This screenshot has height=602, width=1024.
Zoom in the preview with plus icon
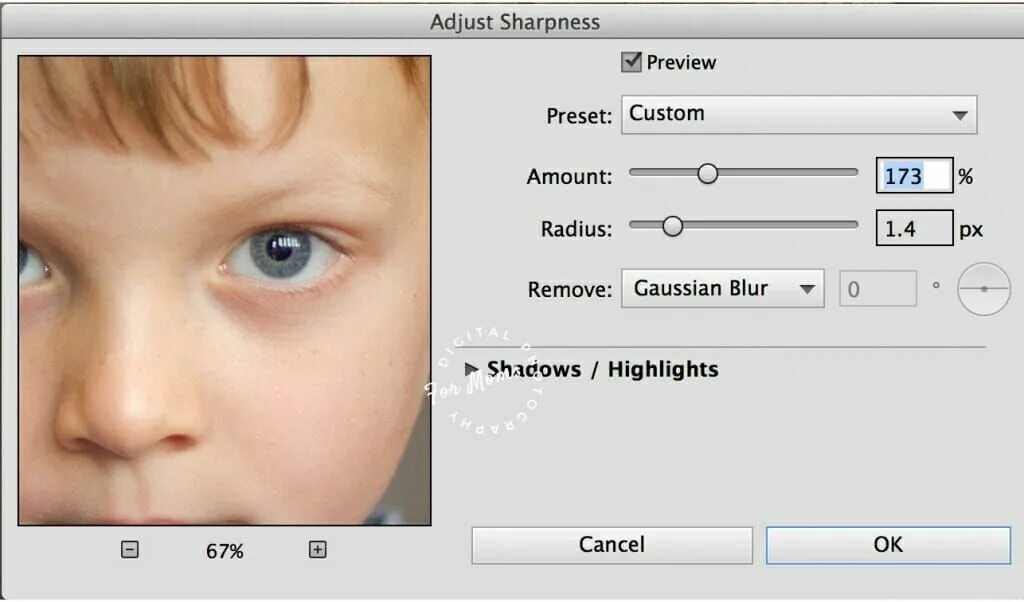(317, 550)
